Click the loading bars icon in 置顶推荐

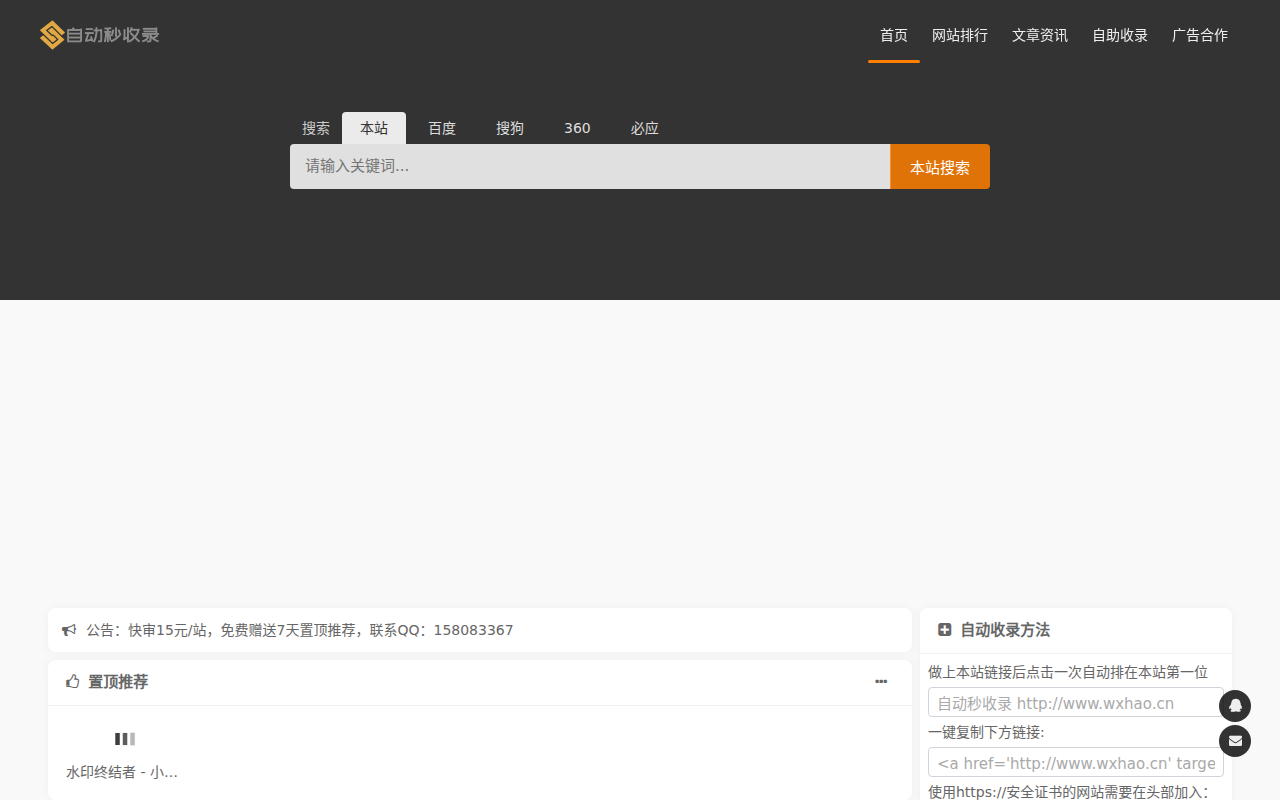tap(124, 738)
